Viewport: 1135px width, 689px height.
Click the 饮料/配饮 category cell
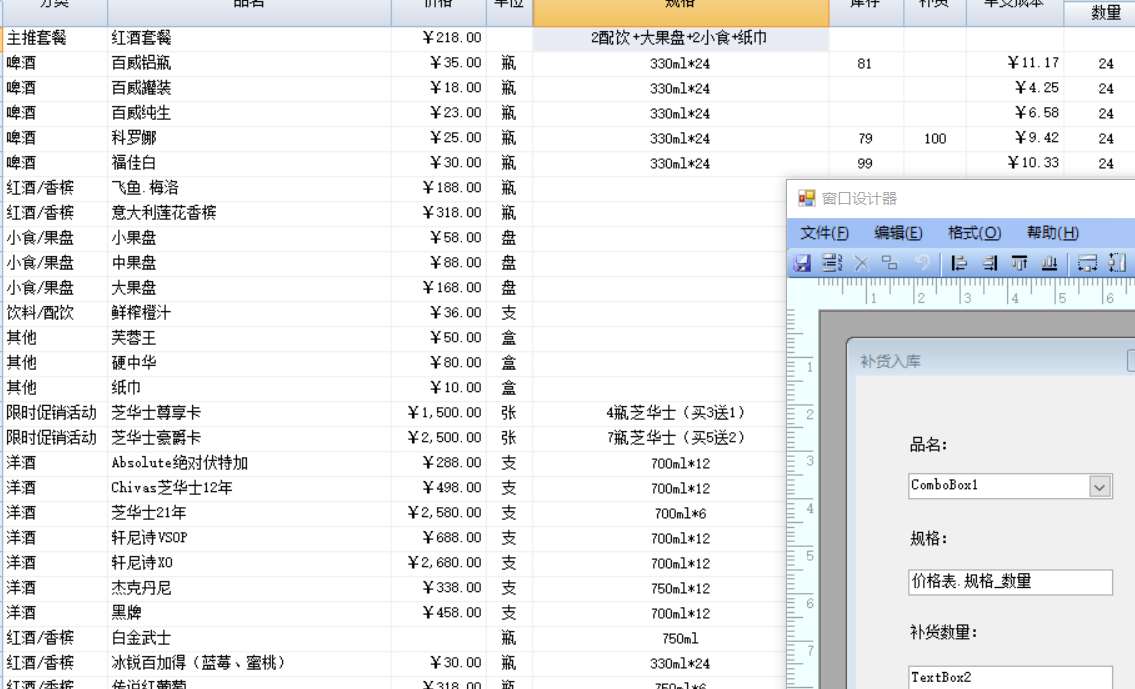56,313
